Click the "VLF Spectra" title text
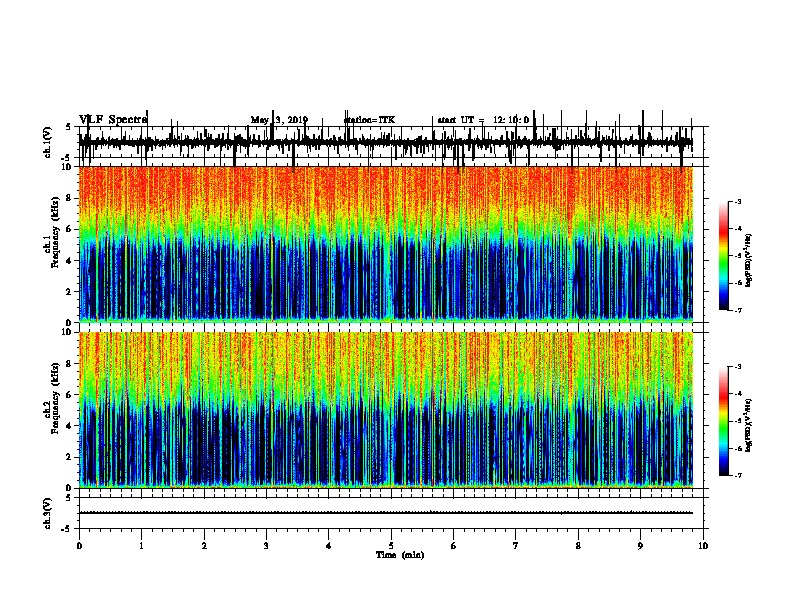The height and width of the screenshot is (612, 792). coord(113,119)
